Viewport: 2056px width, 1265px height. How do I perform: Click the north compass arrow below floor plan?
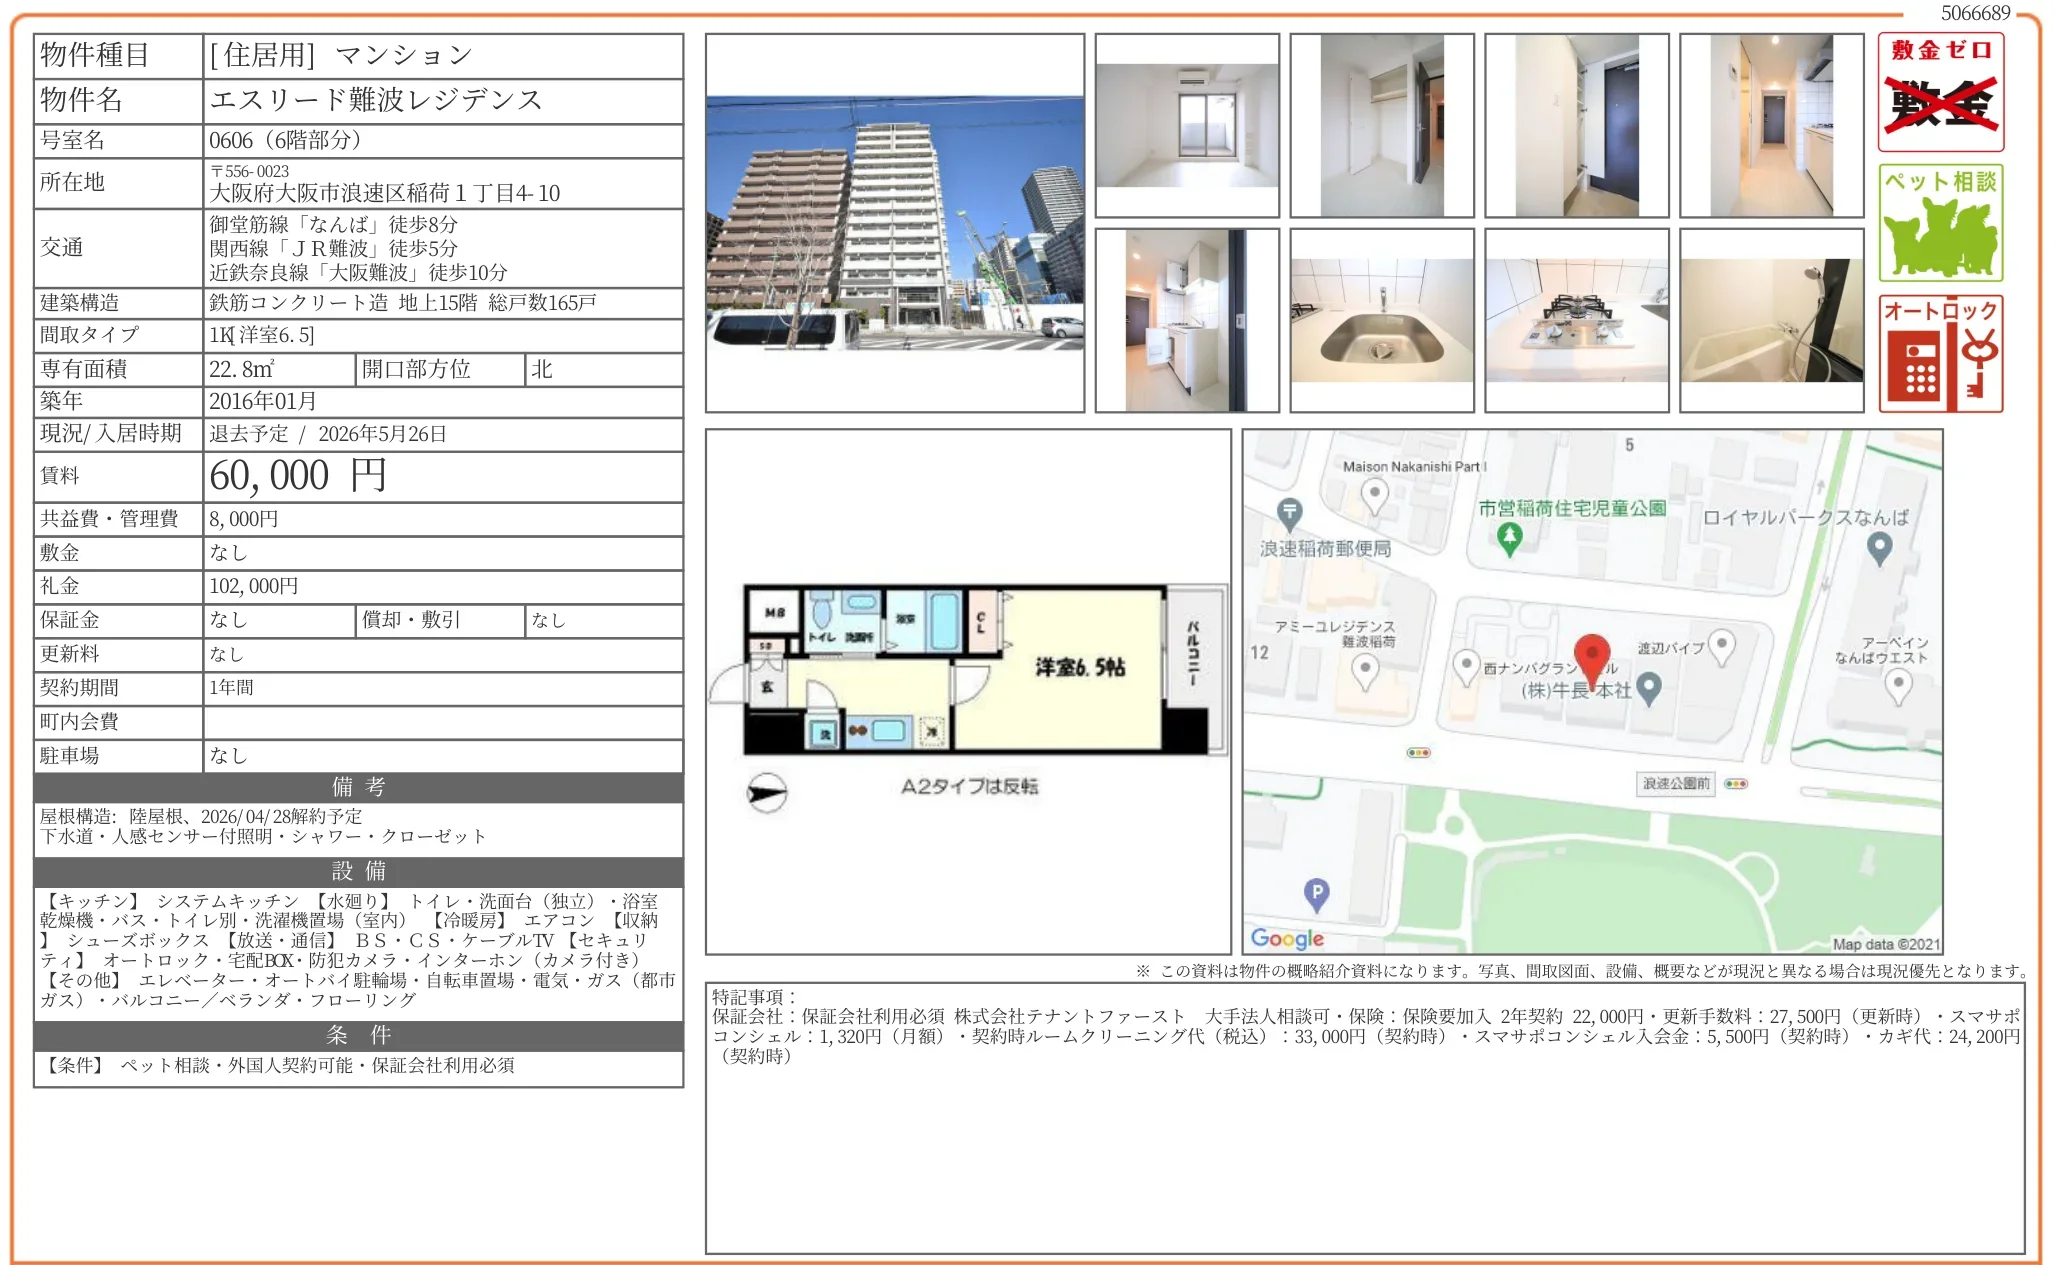click(x=767, y=793)
